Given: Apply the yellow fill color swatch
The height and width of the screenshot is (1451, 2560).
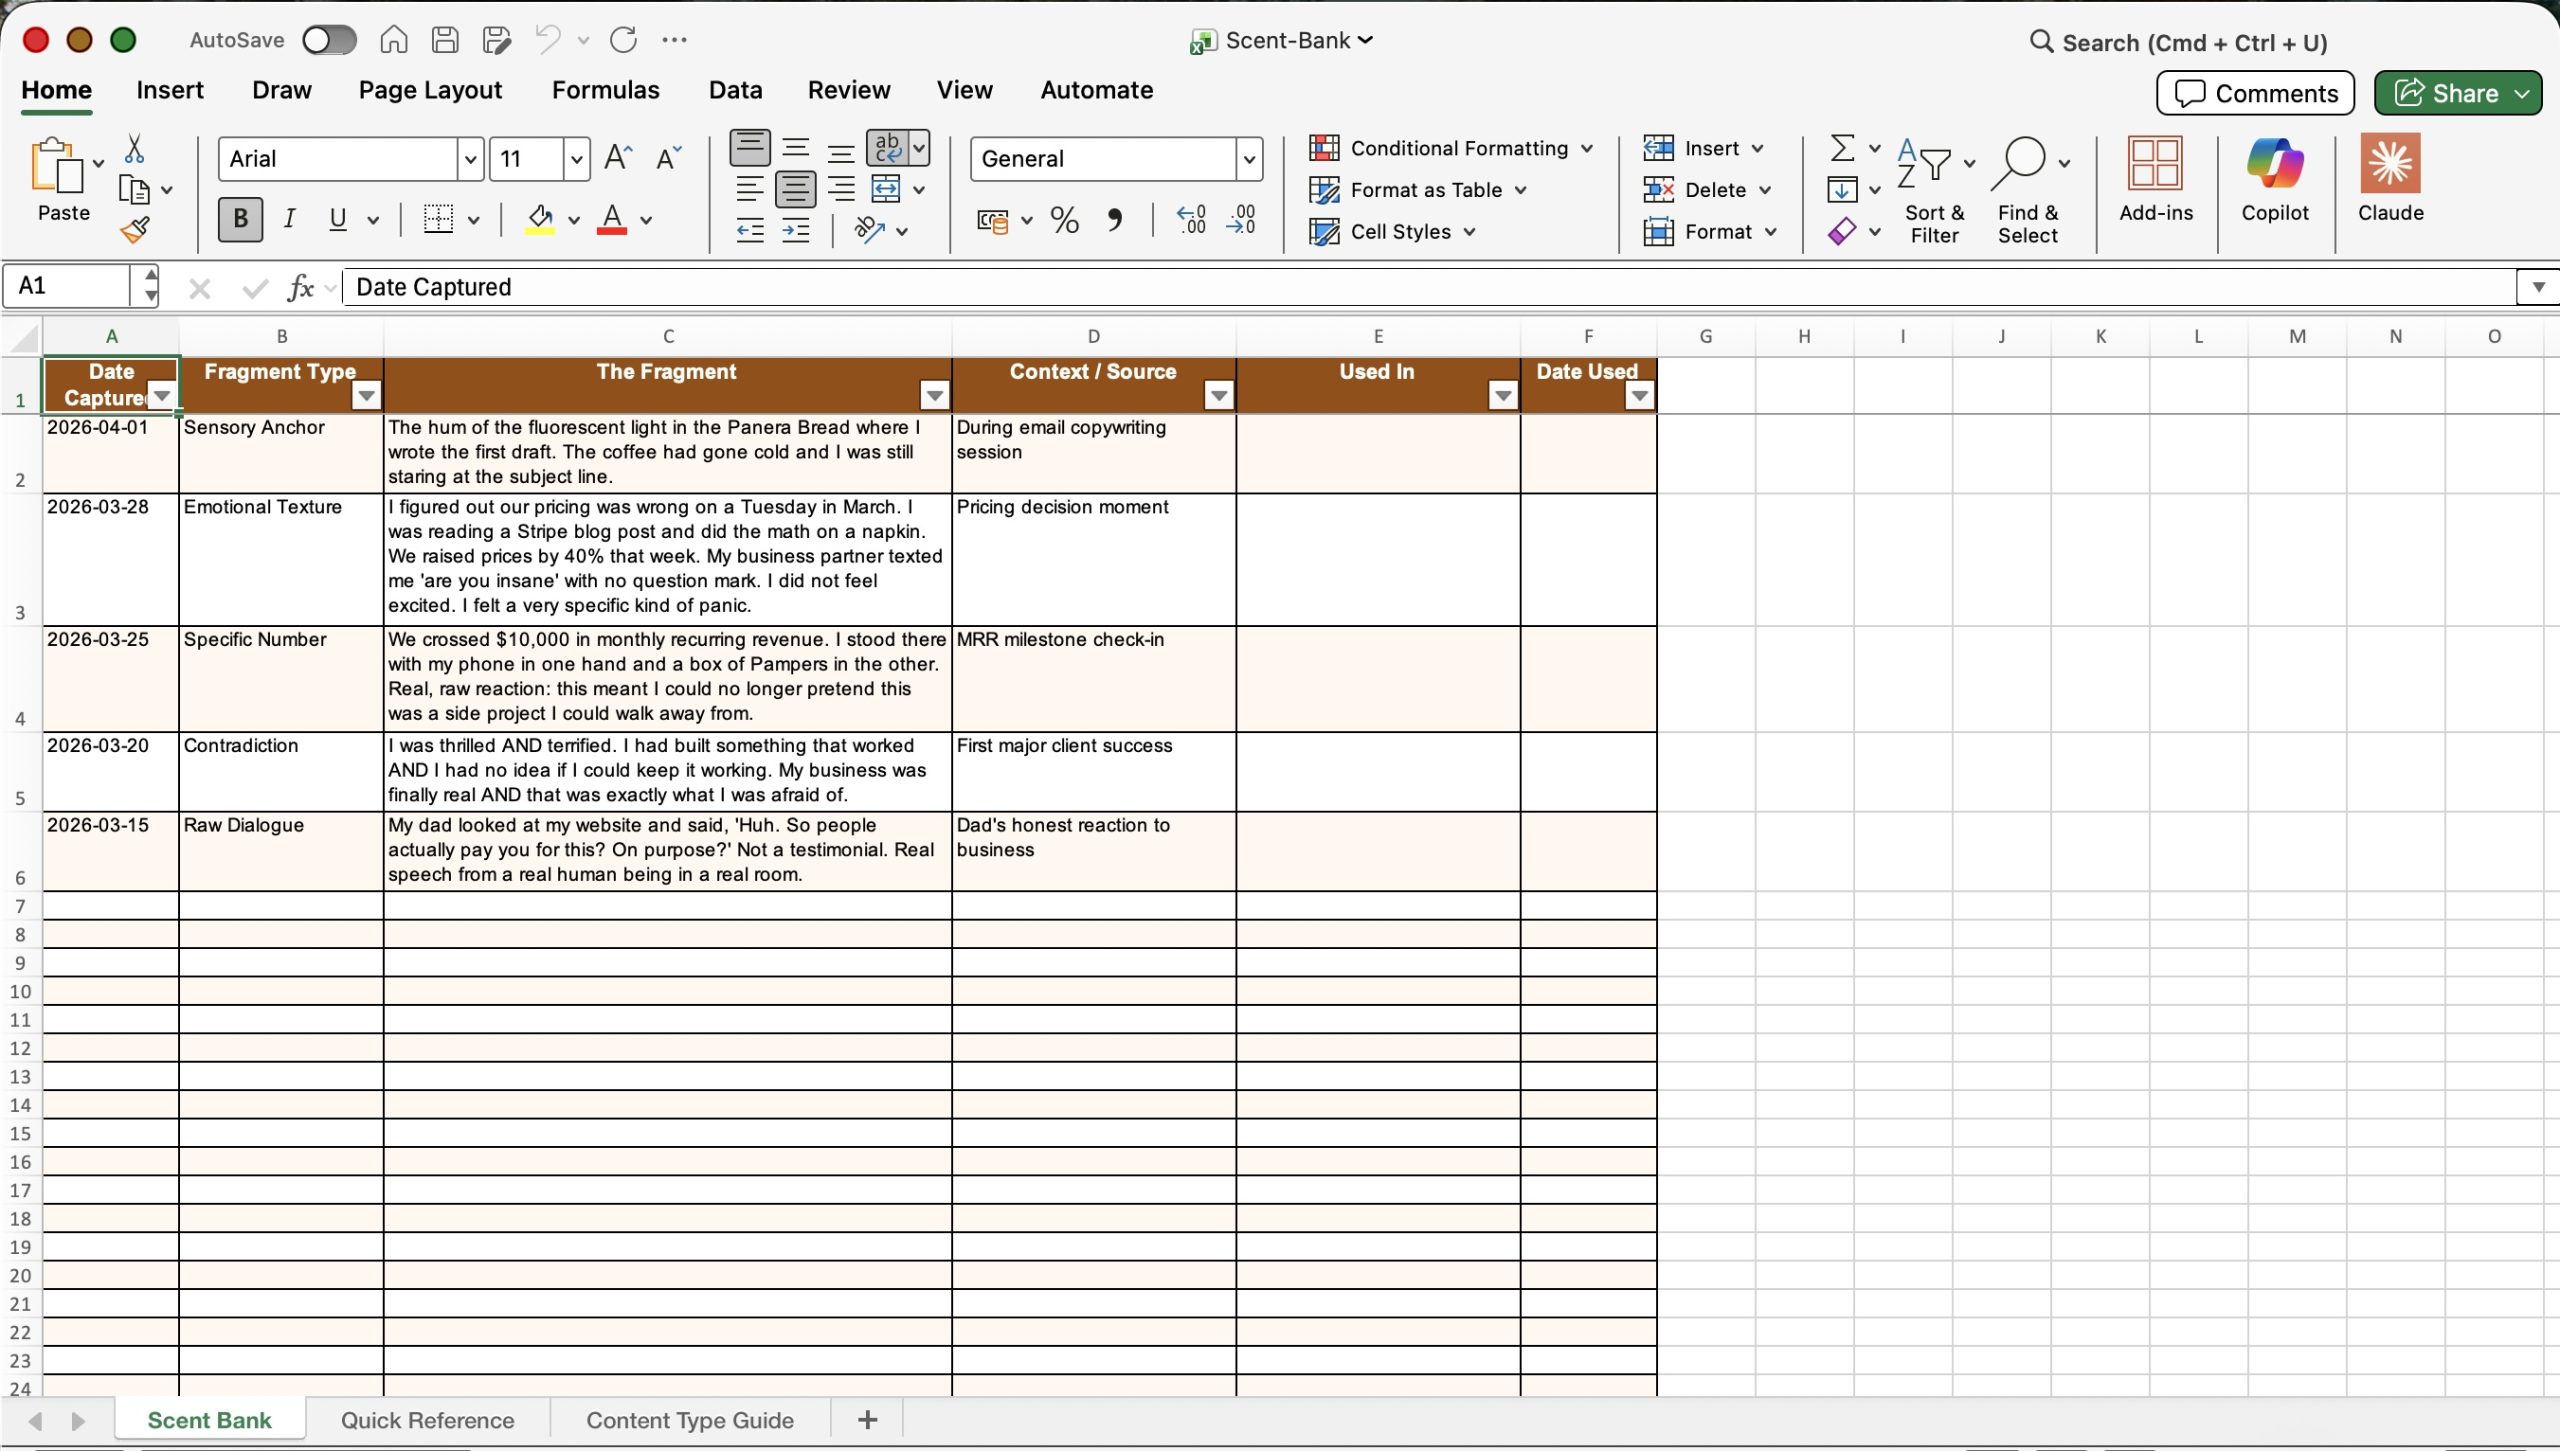Looking at the screenshot, I should [x=540, y=220].
